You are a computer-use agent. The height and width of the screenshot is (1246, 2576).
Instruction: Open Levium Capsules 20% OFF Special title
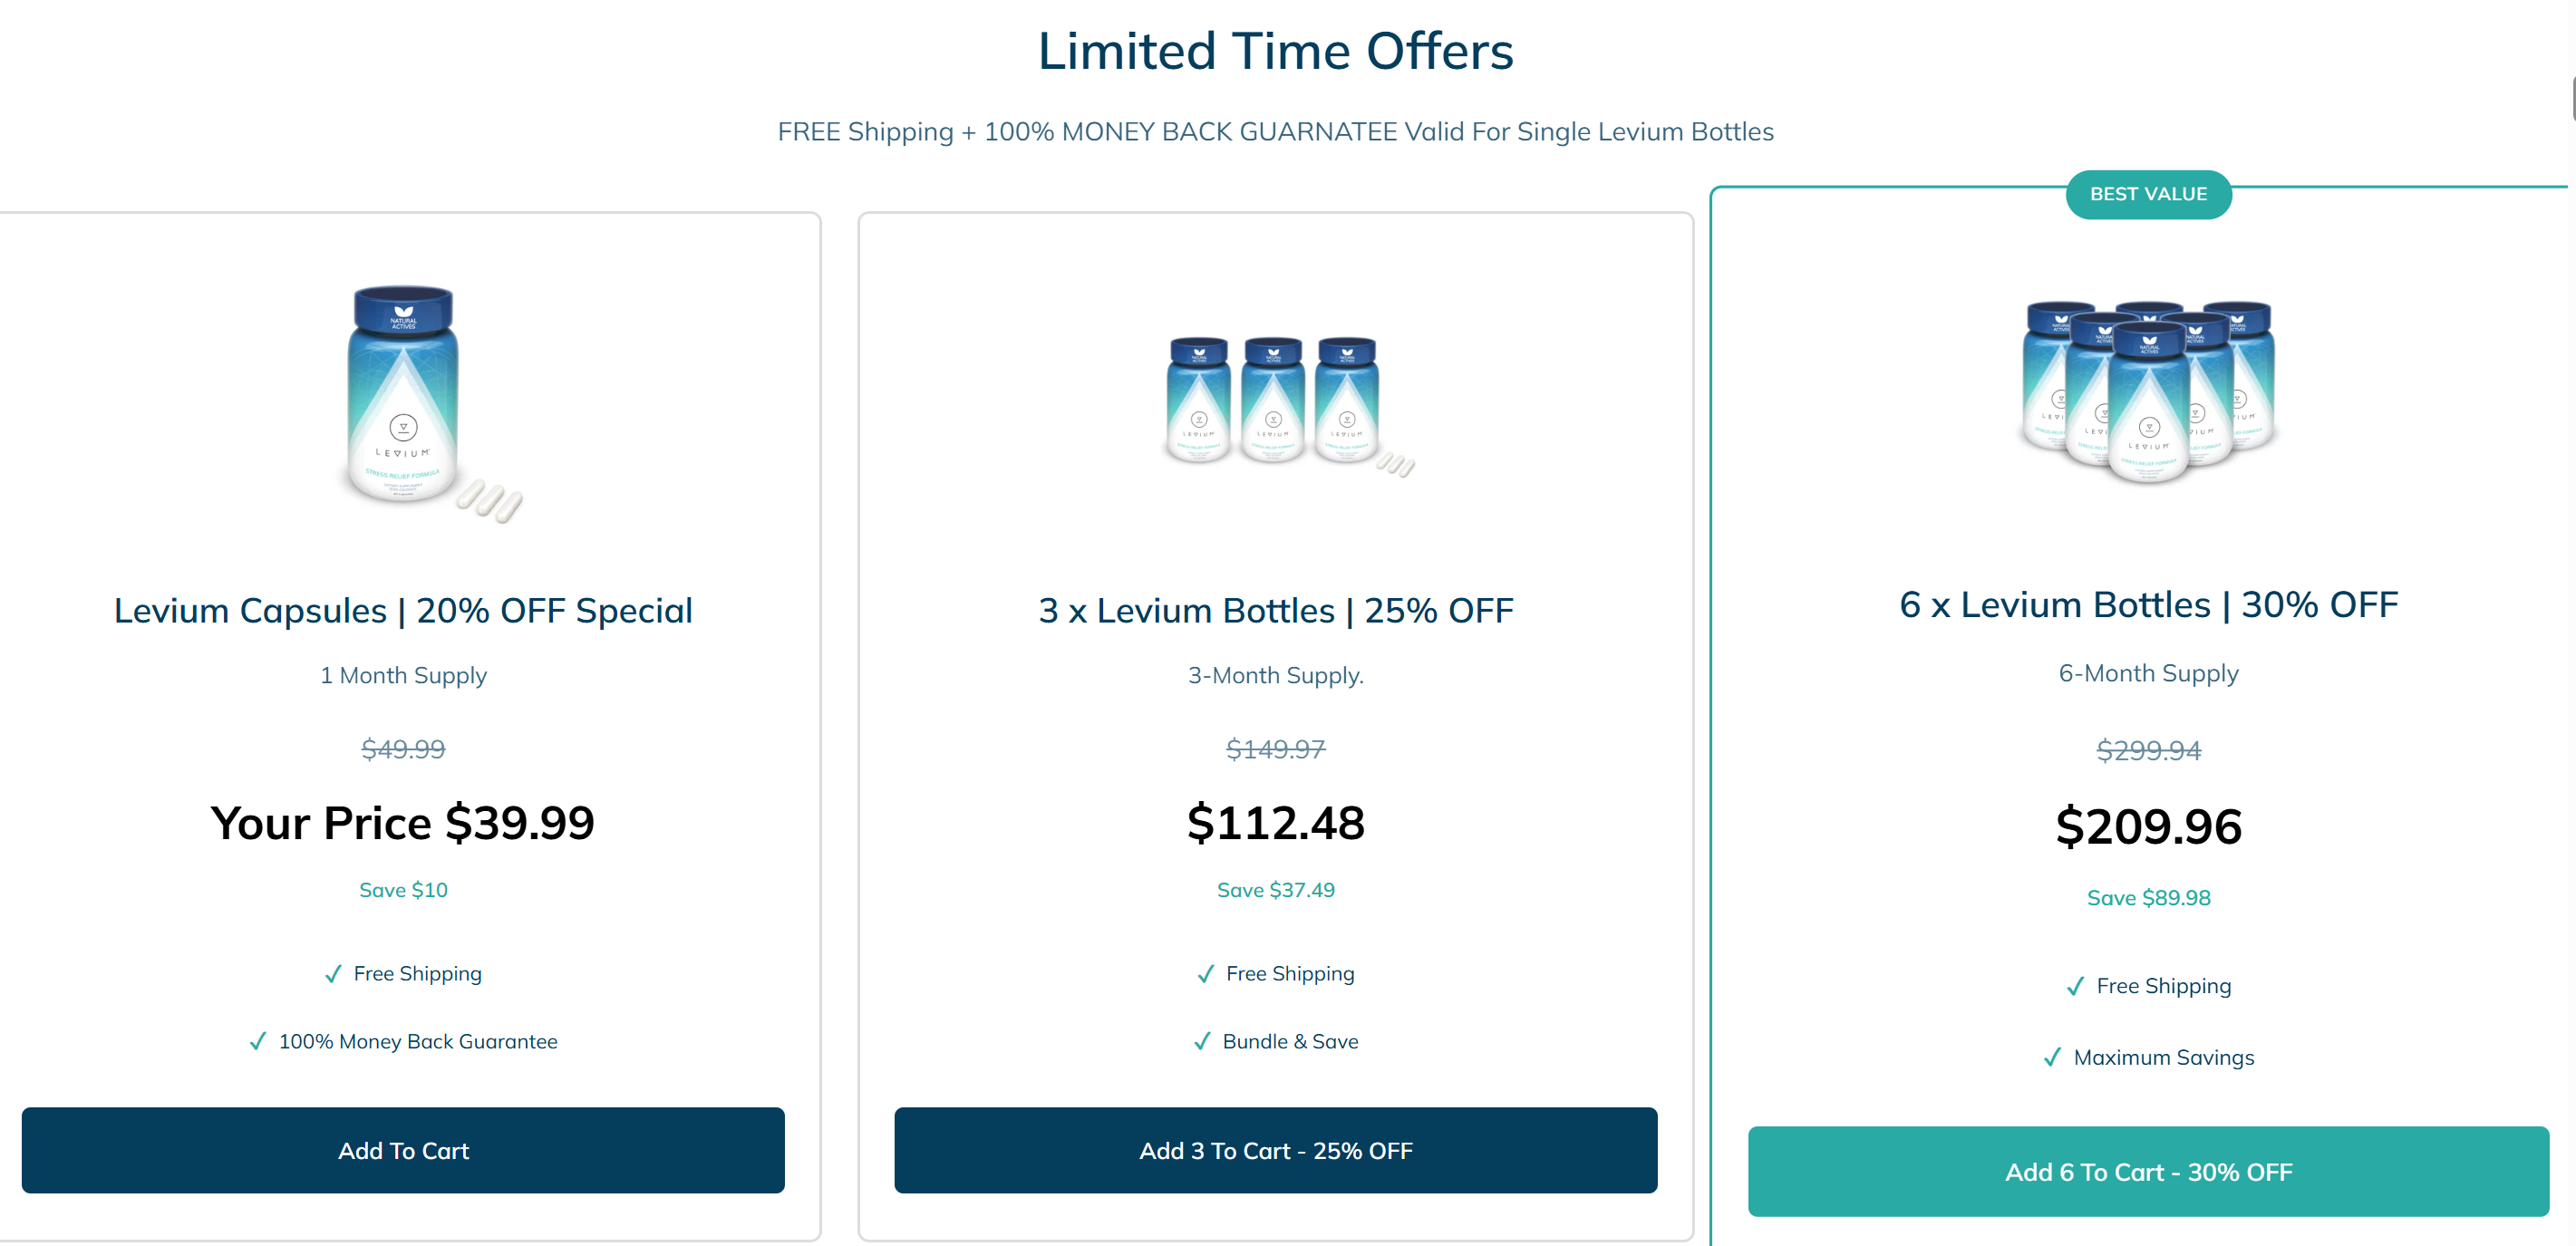(x=403, y=610)
